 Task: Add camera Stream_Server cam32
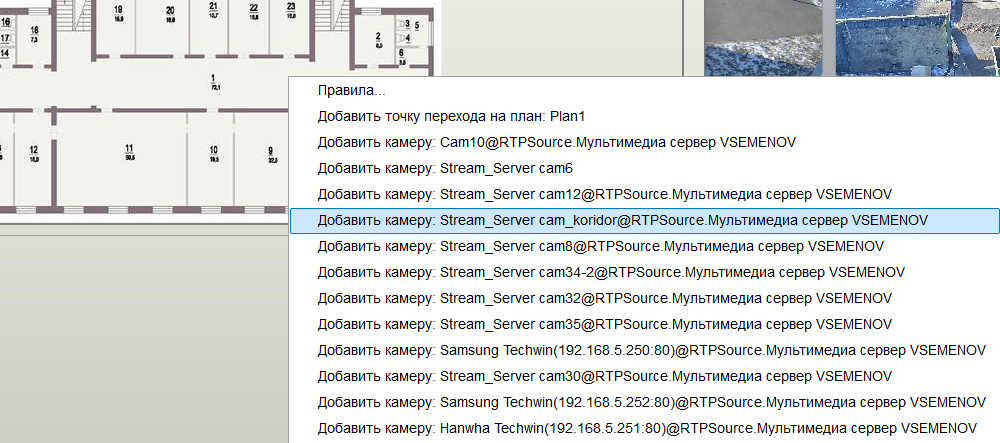pyautogui.click(x=644, y=298)
